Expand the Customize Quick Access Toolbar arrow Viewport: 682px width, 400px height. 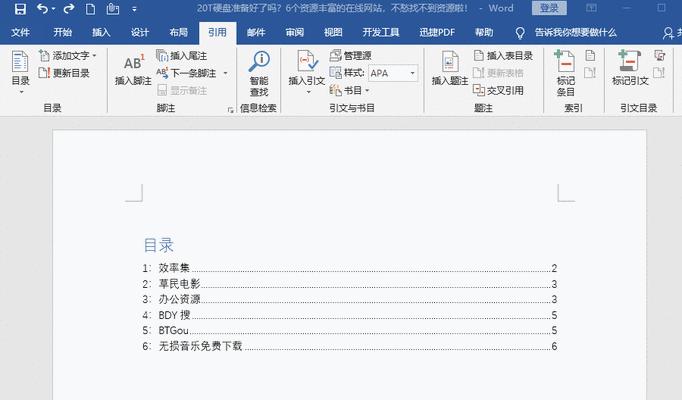(x=134, y=9)
